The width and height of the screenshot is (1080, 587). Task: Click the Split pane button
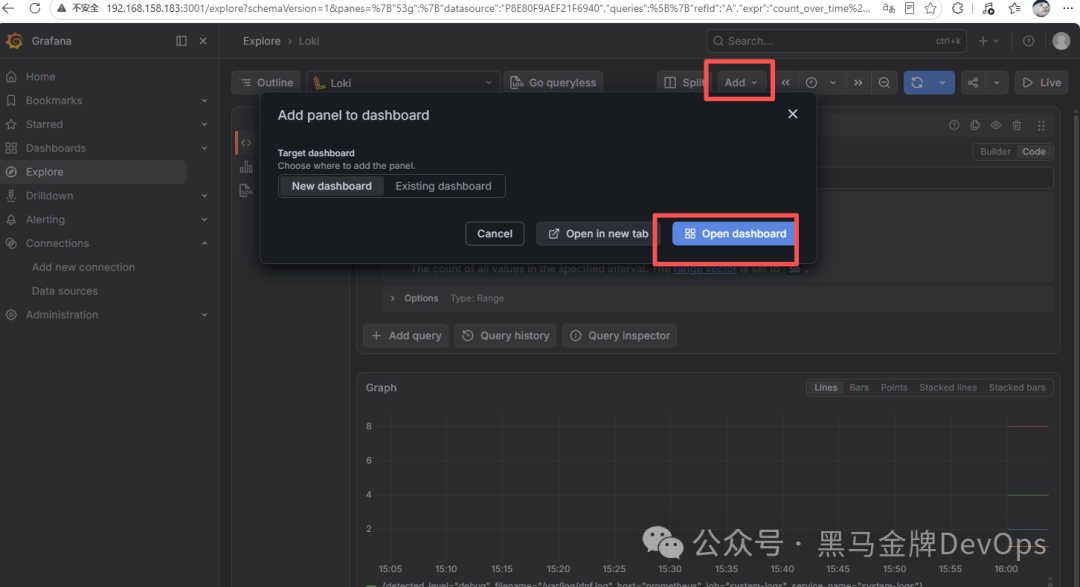[x=683, y=83]
